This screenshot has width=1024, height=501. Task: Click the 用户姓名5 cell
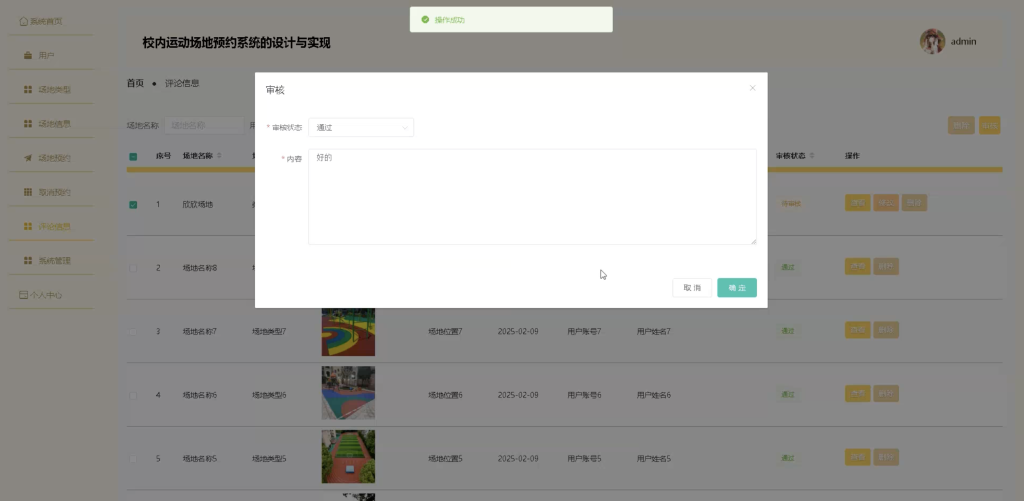pos(654,459)
